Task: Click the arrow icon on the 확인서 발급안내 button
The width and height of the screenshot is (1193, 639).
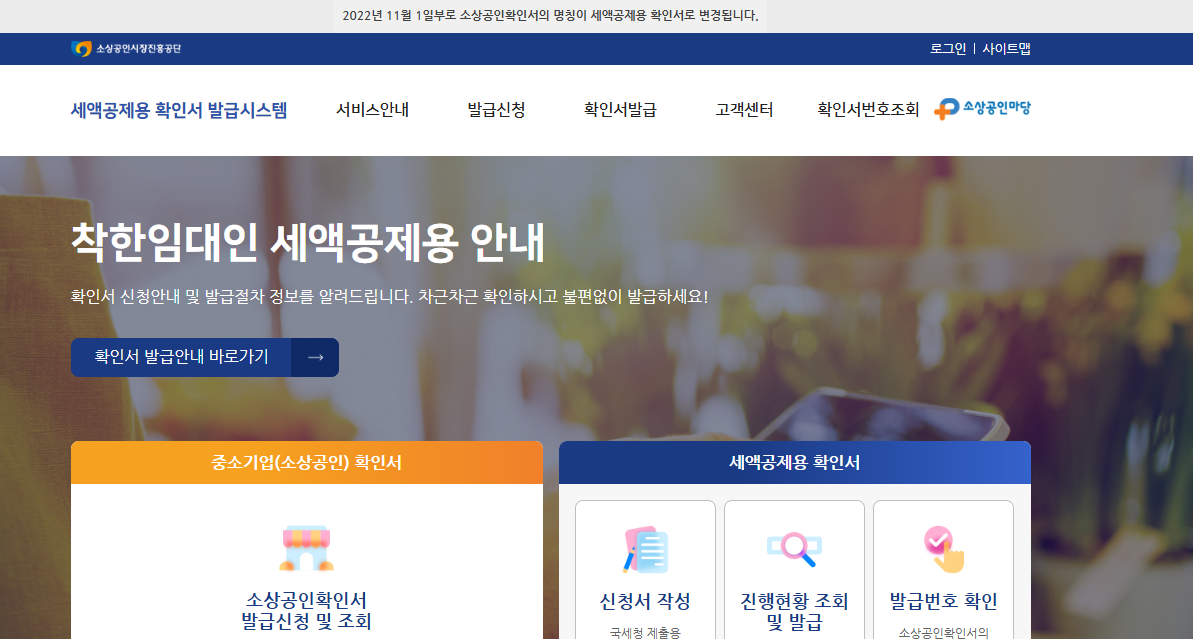Action: 318,357
